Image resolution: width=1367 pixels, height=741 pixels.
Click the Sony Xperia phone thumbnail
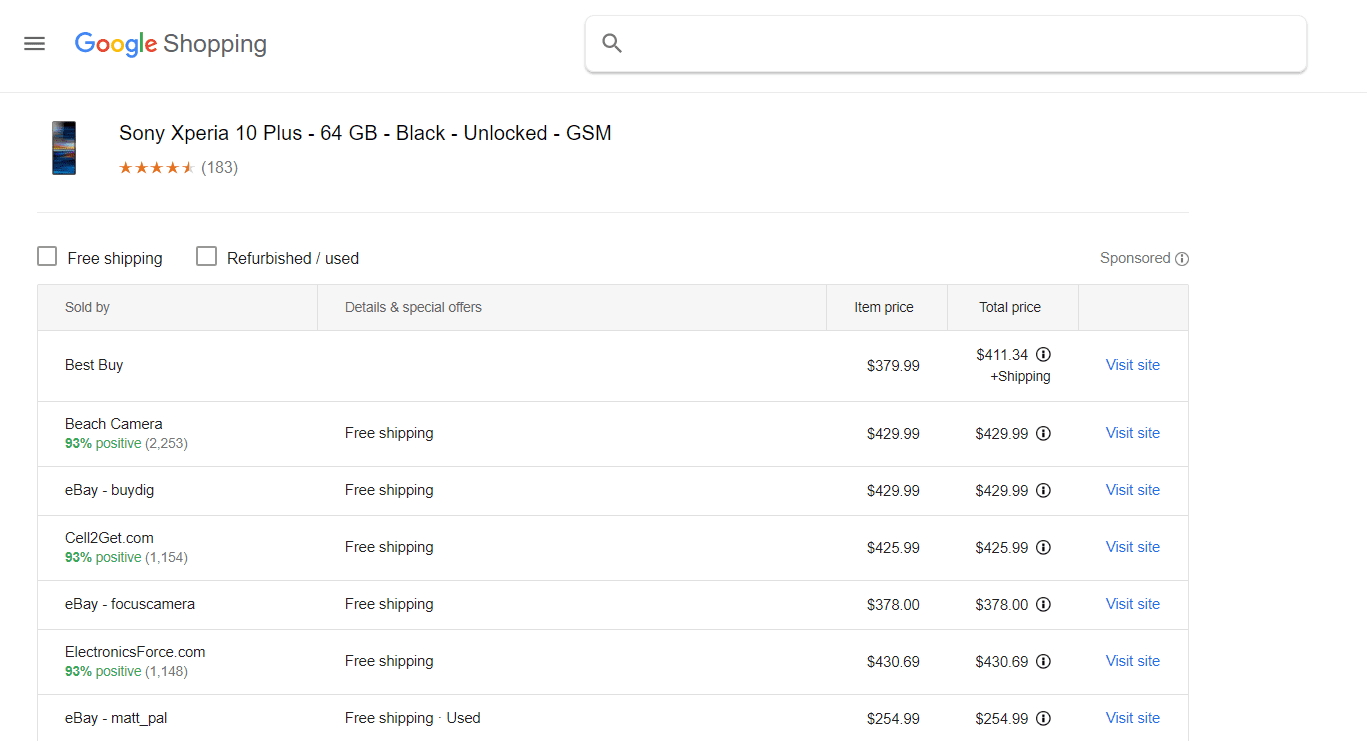[64, 148]
